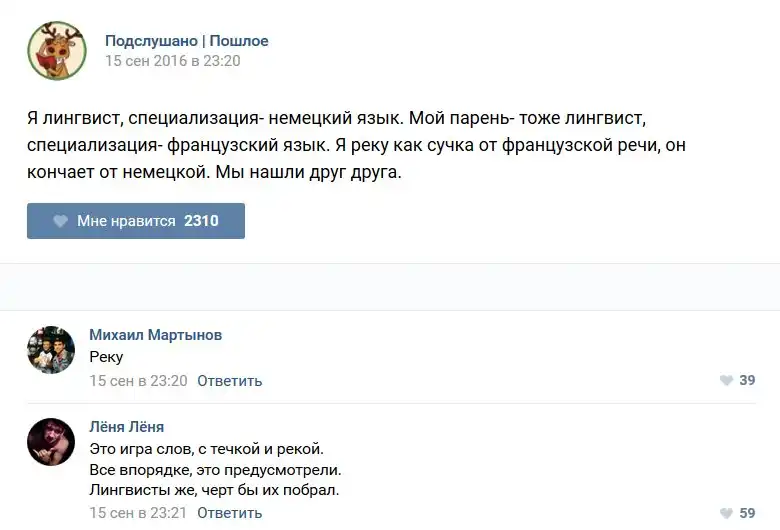Open the Лёня Лёня name link
Screen dimensions: 780x530
pyautogui.click(x=127, y=427)
